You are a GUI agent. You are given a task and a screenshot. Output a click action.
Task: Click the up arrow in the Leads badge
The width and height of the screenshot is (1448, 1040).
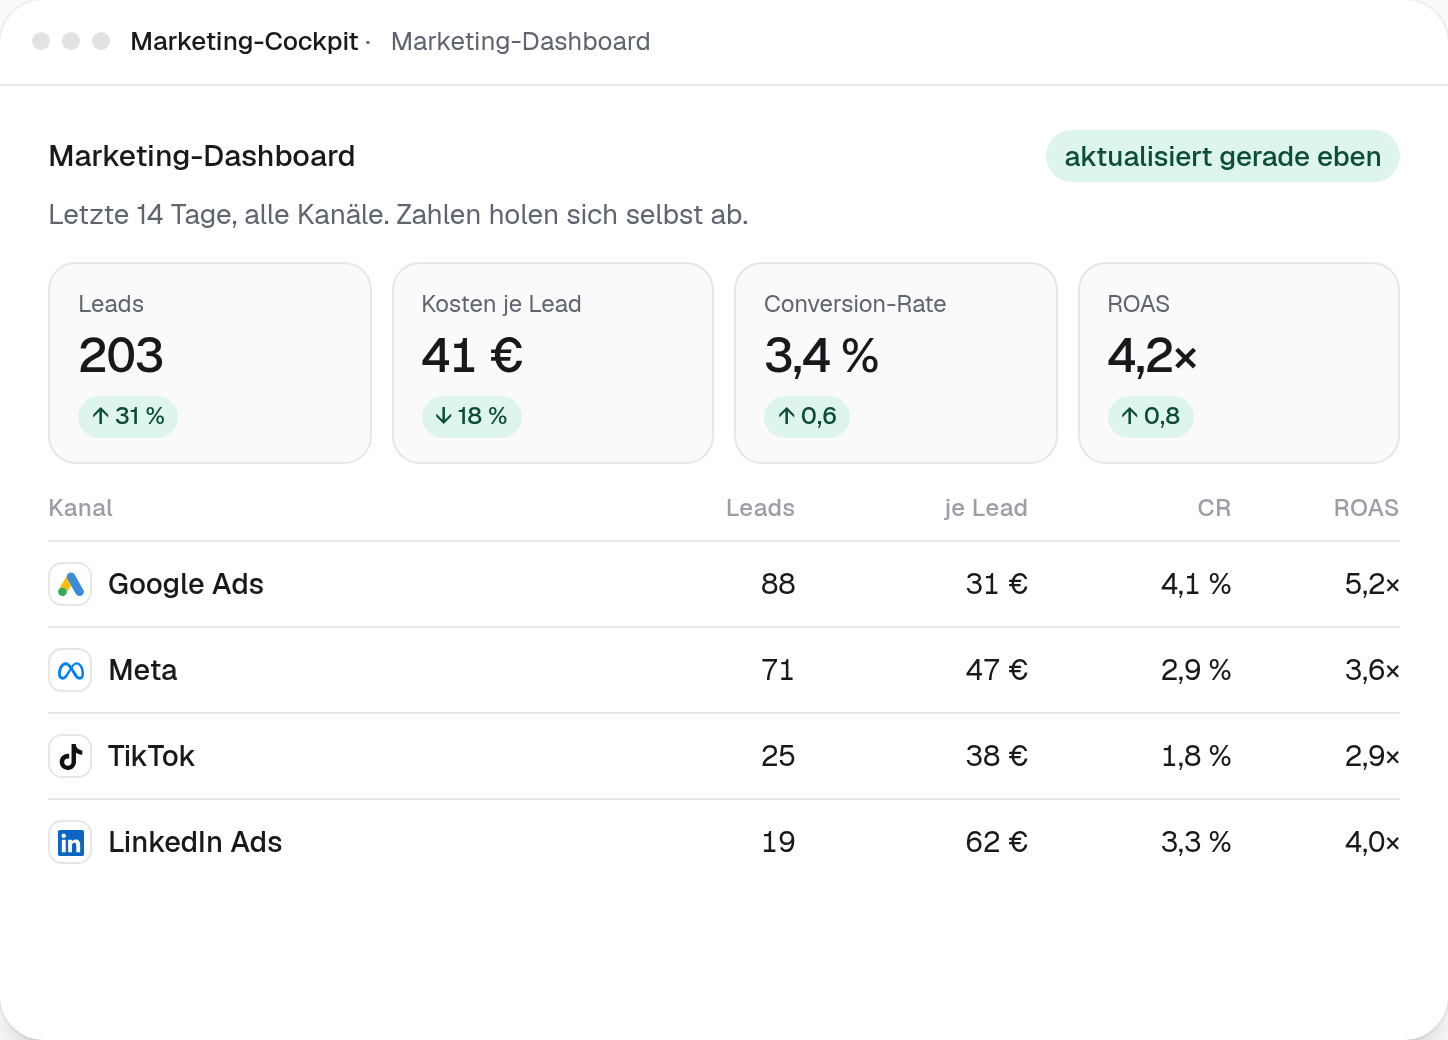pyautogui.click(x=101, y=416)
